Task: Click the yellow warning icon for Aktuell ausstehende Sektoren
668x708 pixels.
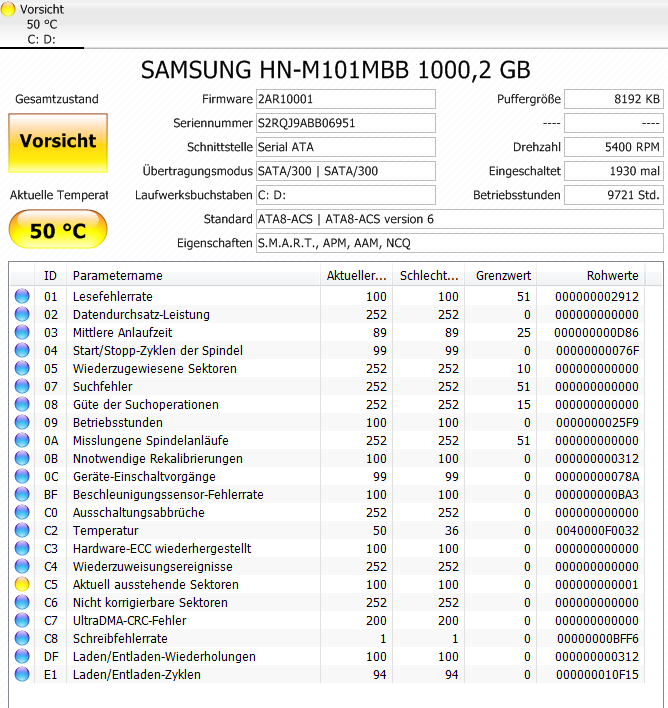Action: 22,584
